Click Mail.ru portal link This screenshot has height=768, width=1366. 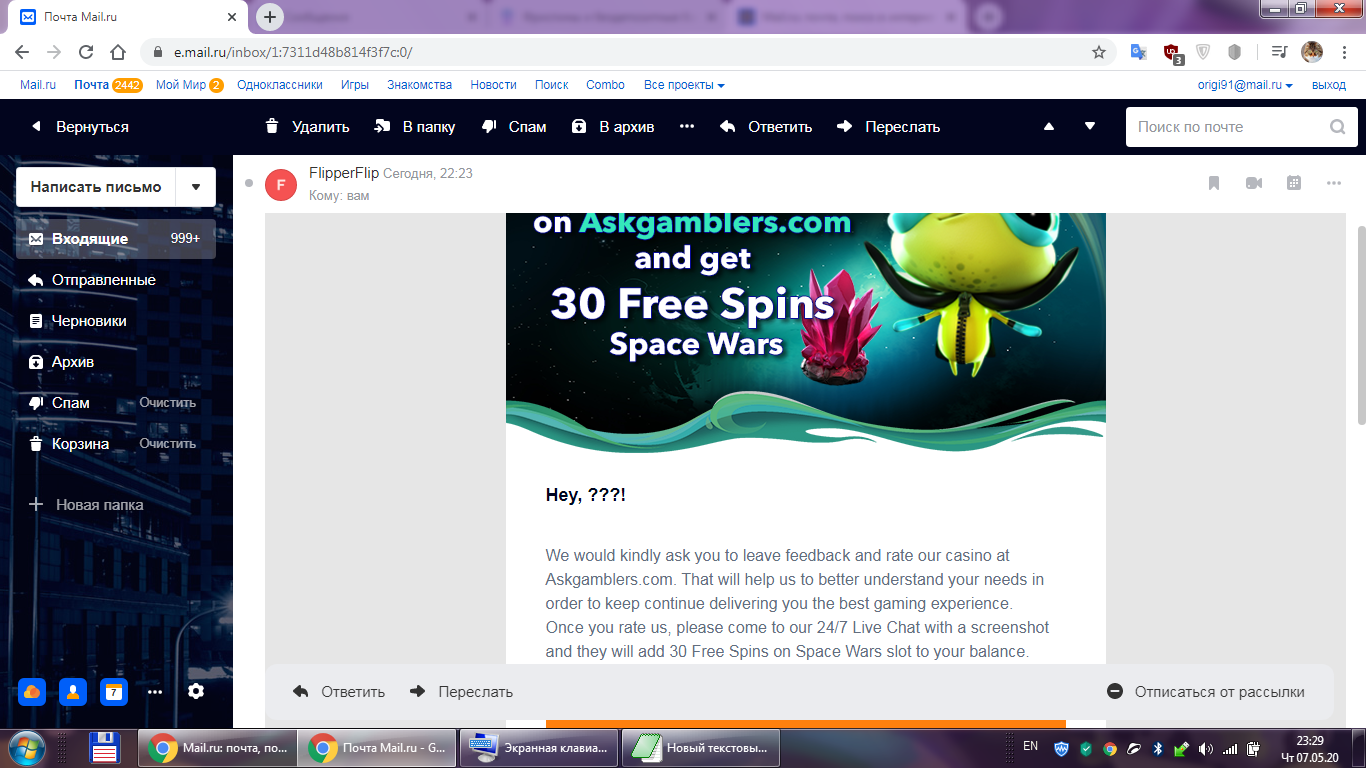pos(38,85)
